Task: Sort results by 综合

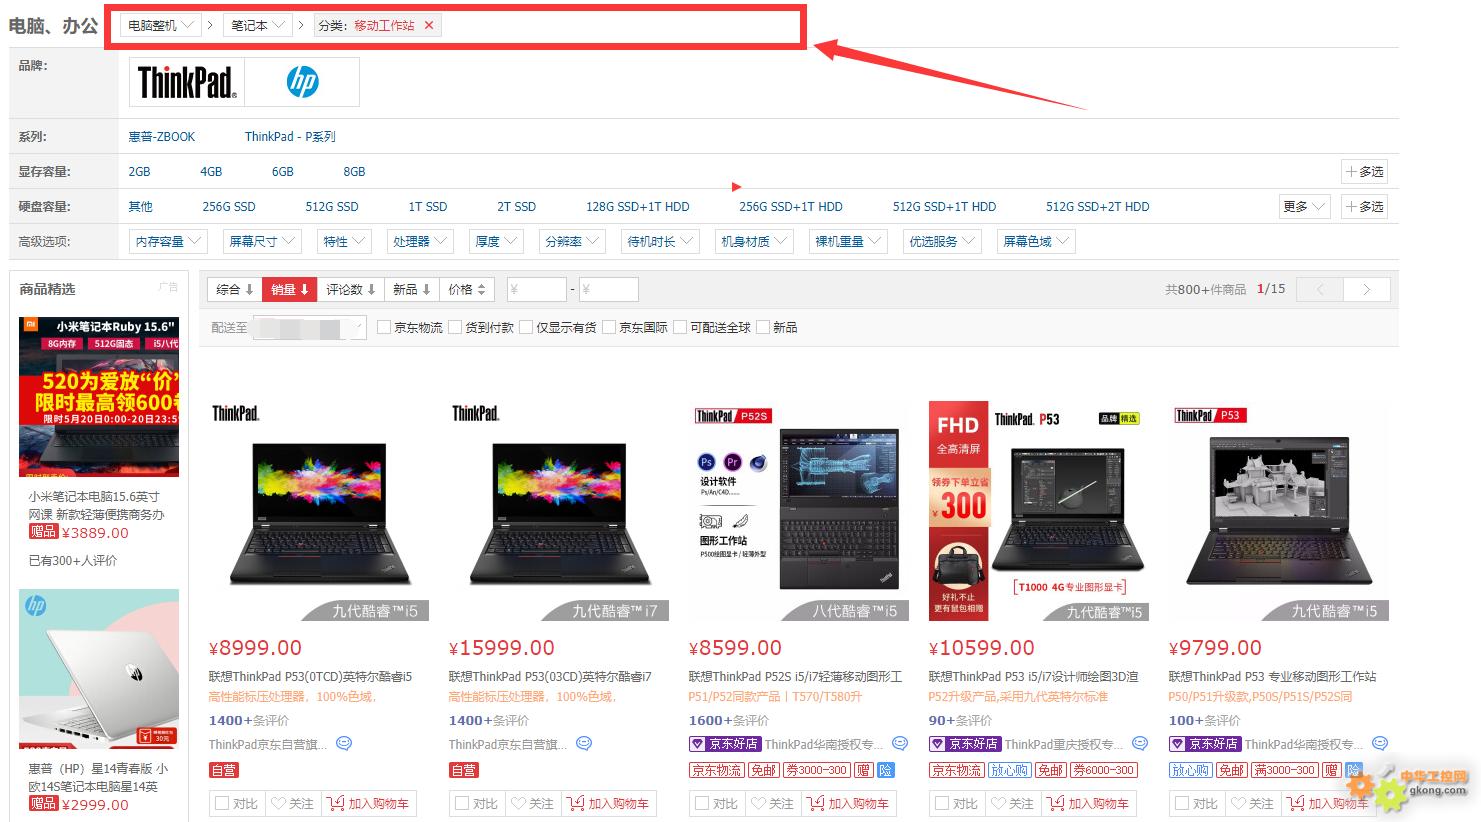Action: pos(235,289)
